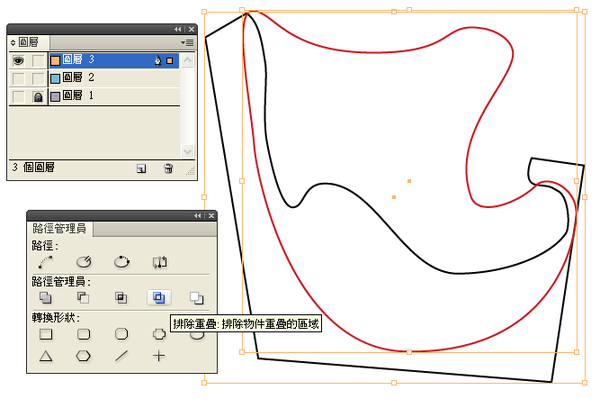Click the purple color swatch of 圖層 1
This screenshot has width=600, height=399.
click(x=55, y=96)
